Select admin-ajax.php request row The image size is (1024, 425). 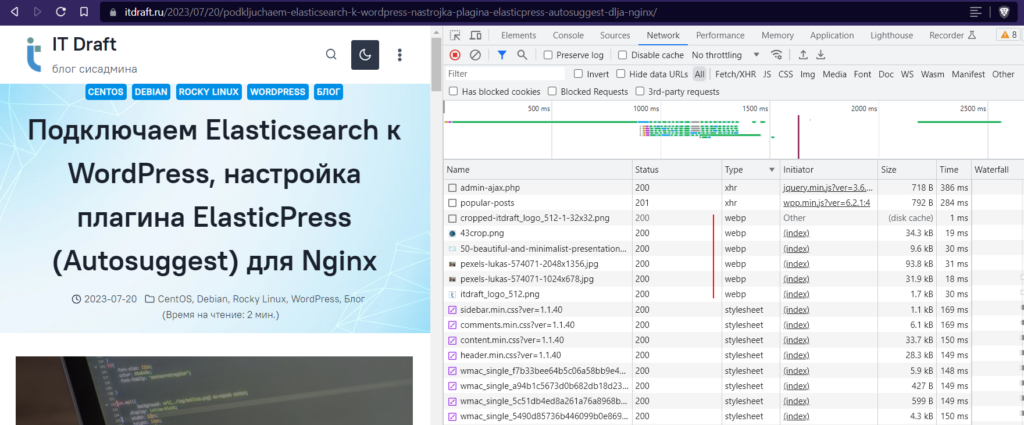pyautogui.click(x=733, y=187)
